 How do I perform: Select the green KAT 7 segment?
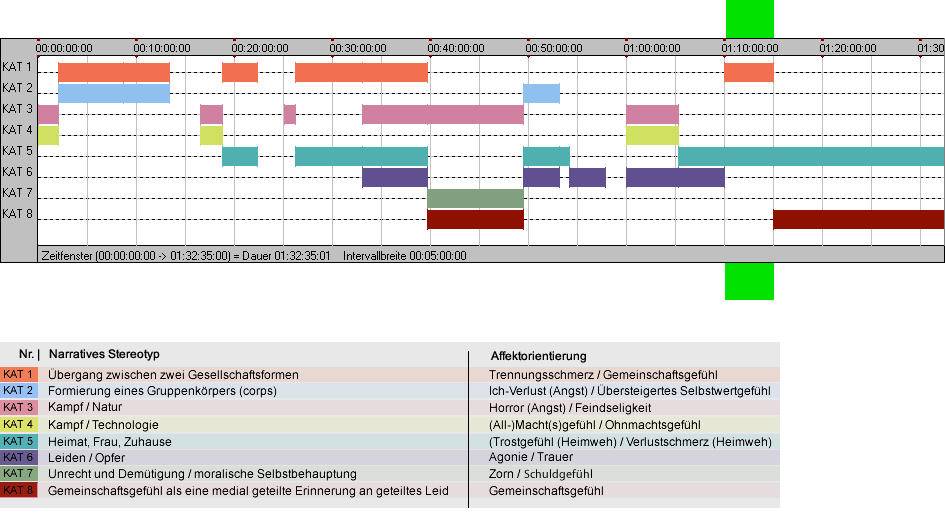coord(476,198)
